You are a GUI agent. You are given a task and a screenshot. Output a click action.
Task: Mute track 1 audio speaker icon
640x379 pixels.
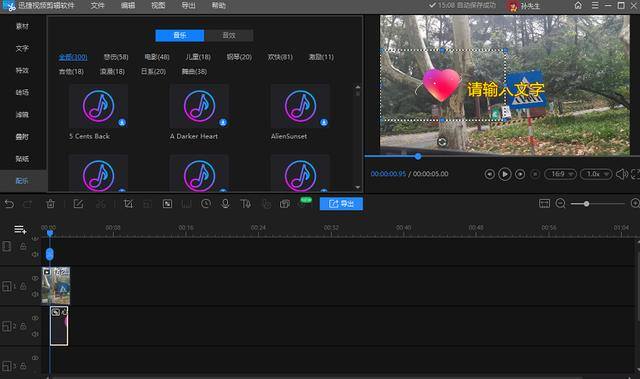[x=35, y=294]
